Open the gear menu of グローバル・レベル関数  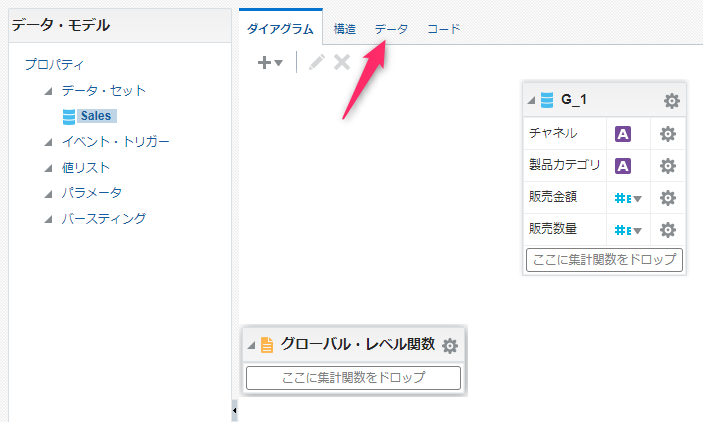450,346
